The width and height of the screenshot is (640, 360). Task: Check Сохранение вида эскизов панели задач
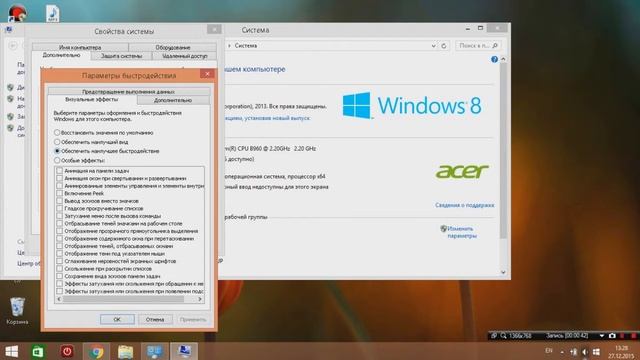[x=60, y=276]
